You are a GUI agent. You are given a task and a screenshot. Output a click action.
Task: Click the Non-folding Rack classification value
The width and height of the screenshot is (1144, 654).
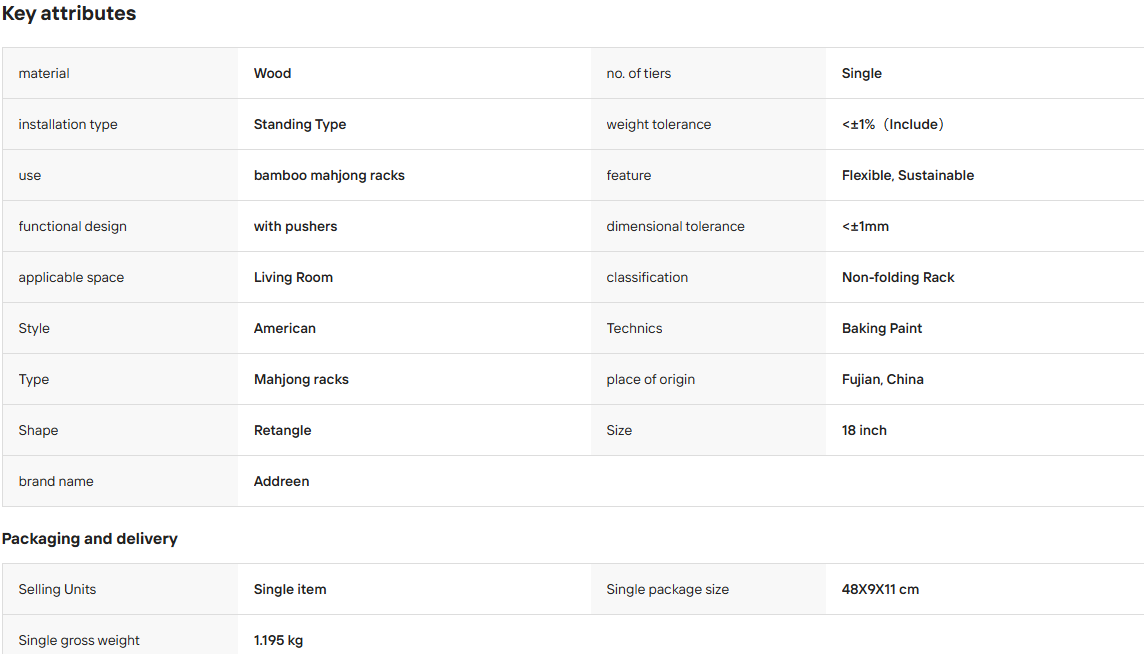click(x=898, y=277)
